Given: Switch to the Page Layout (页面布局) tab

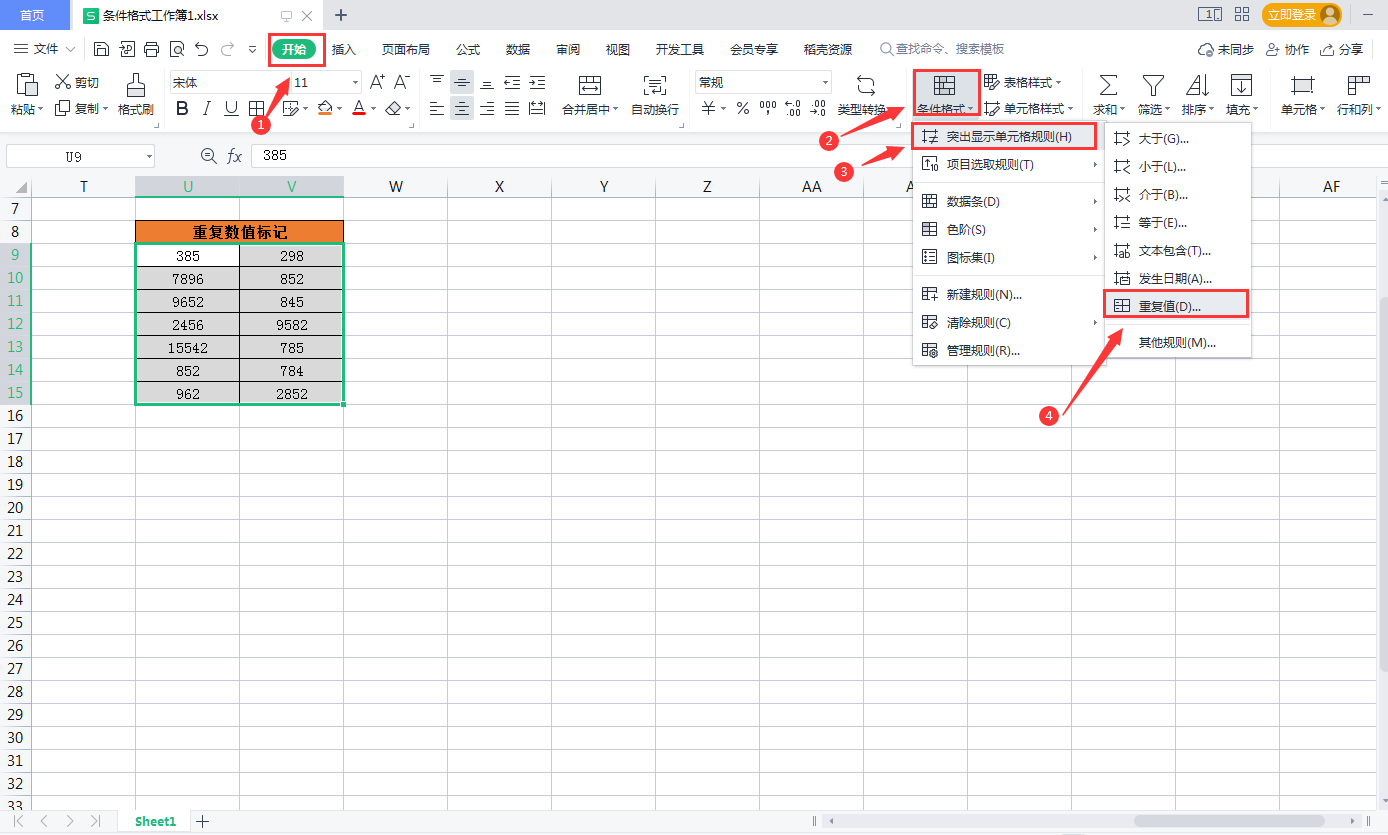Looking at the screenshot, I should 406,49.
